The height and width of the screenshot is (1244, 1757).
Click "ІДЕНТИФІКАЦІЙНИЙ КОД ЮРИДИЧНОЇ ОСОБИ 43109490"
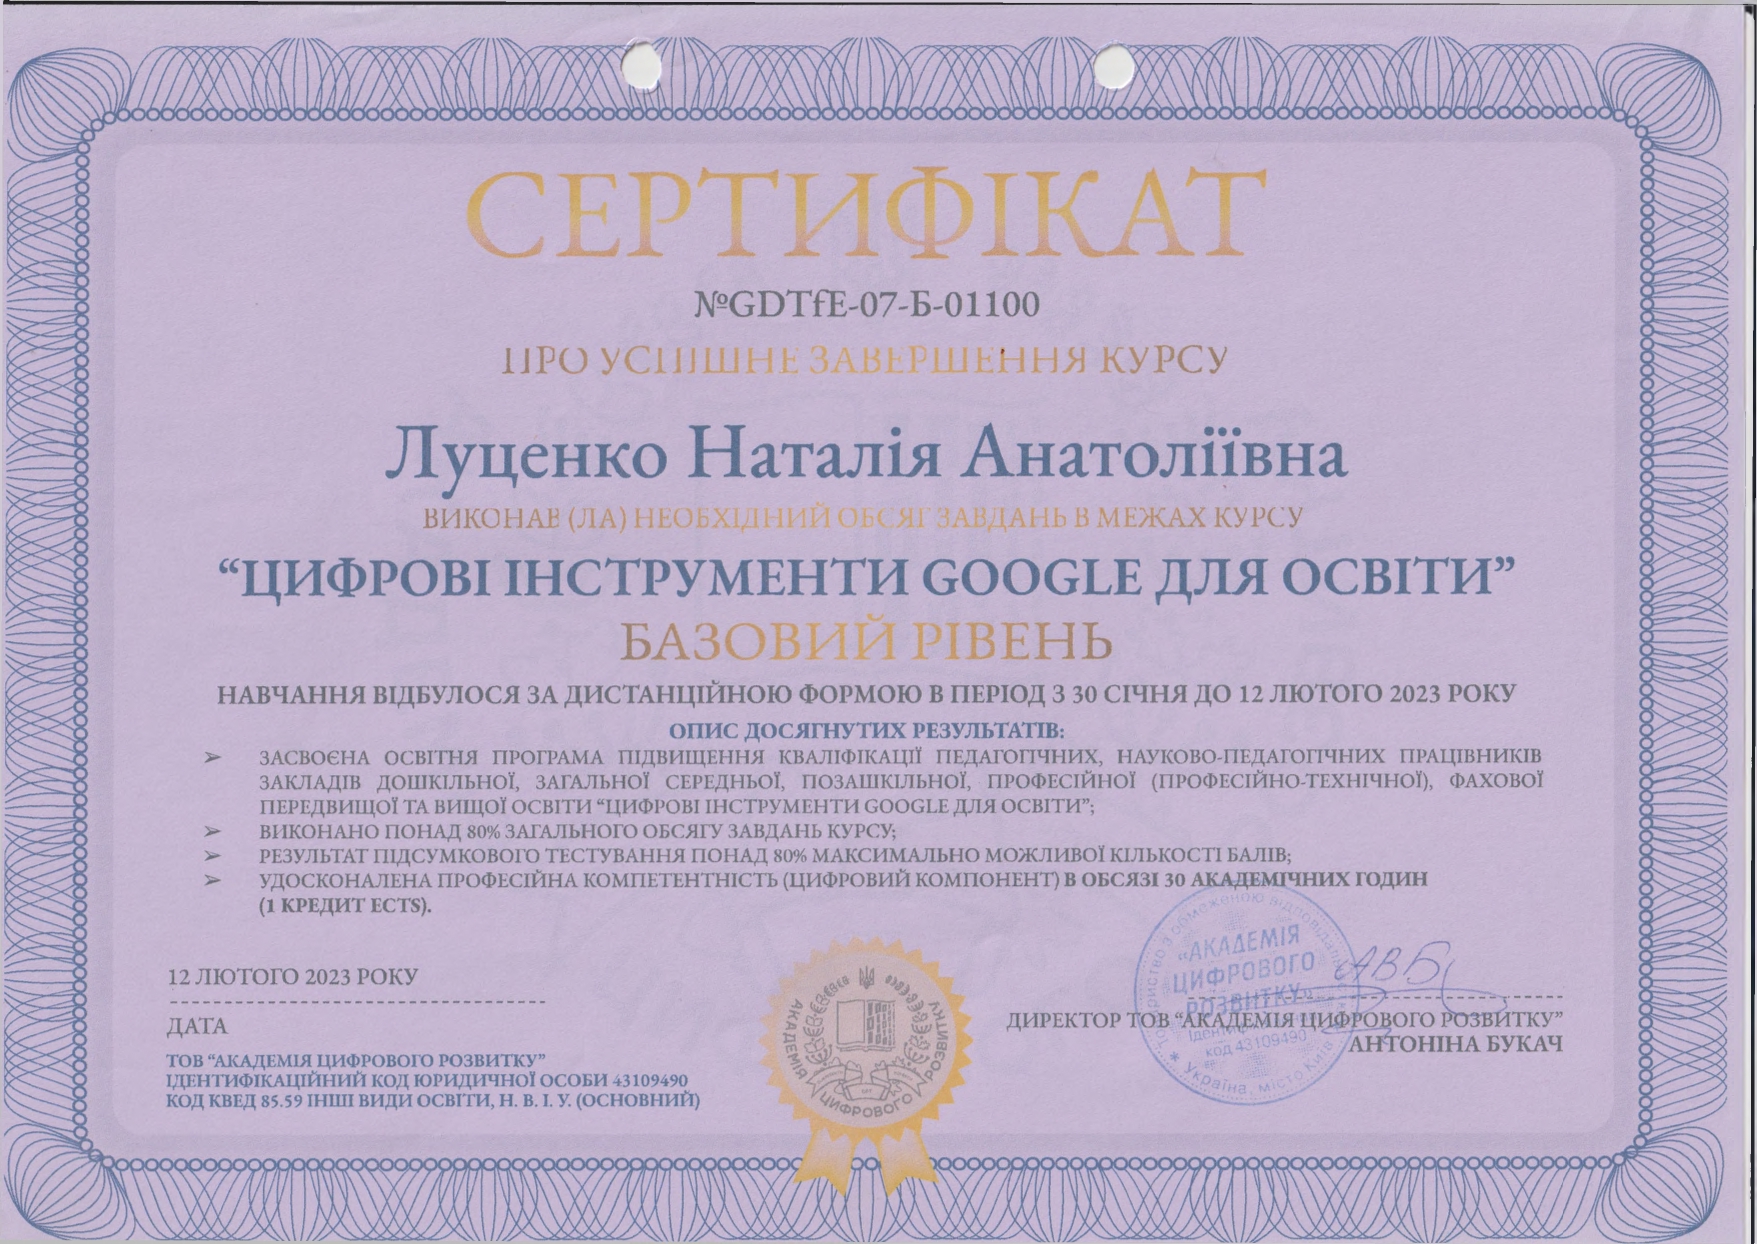click(x=427, y=1081)
